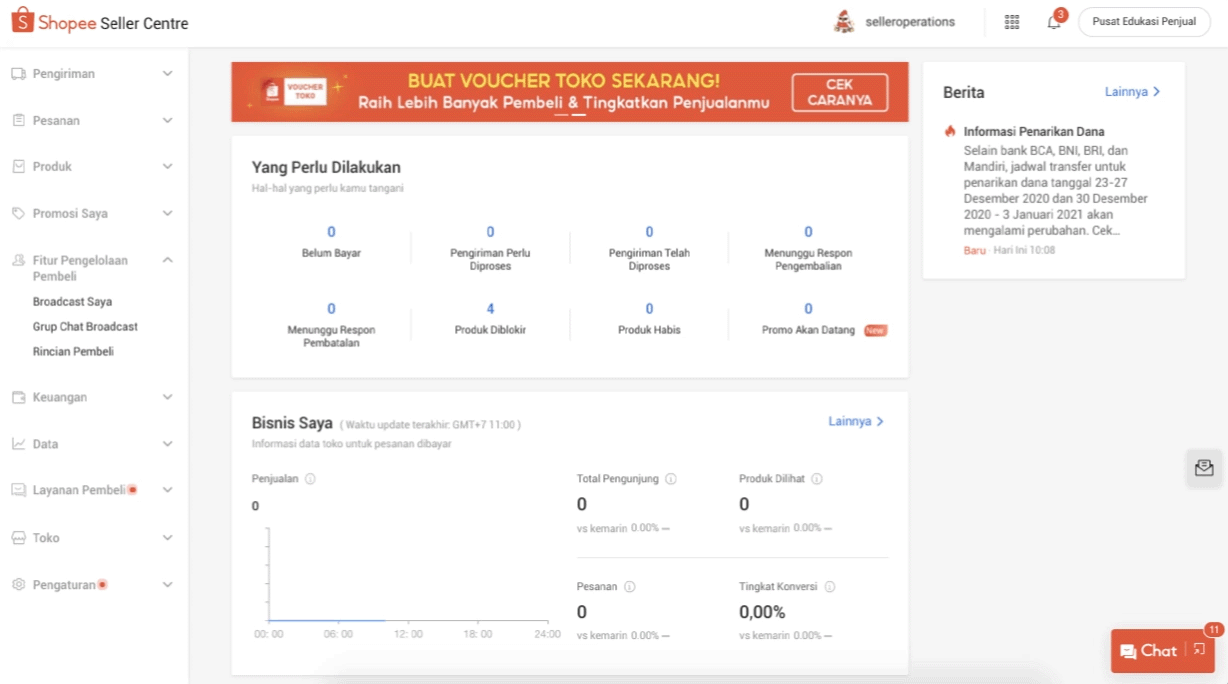Open Grup Chat Broadcast menu item
The height and width of the screenshot is (684, 1228).
tap(85, 327)
